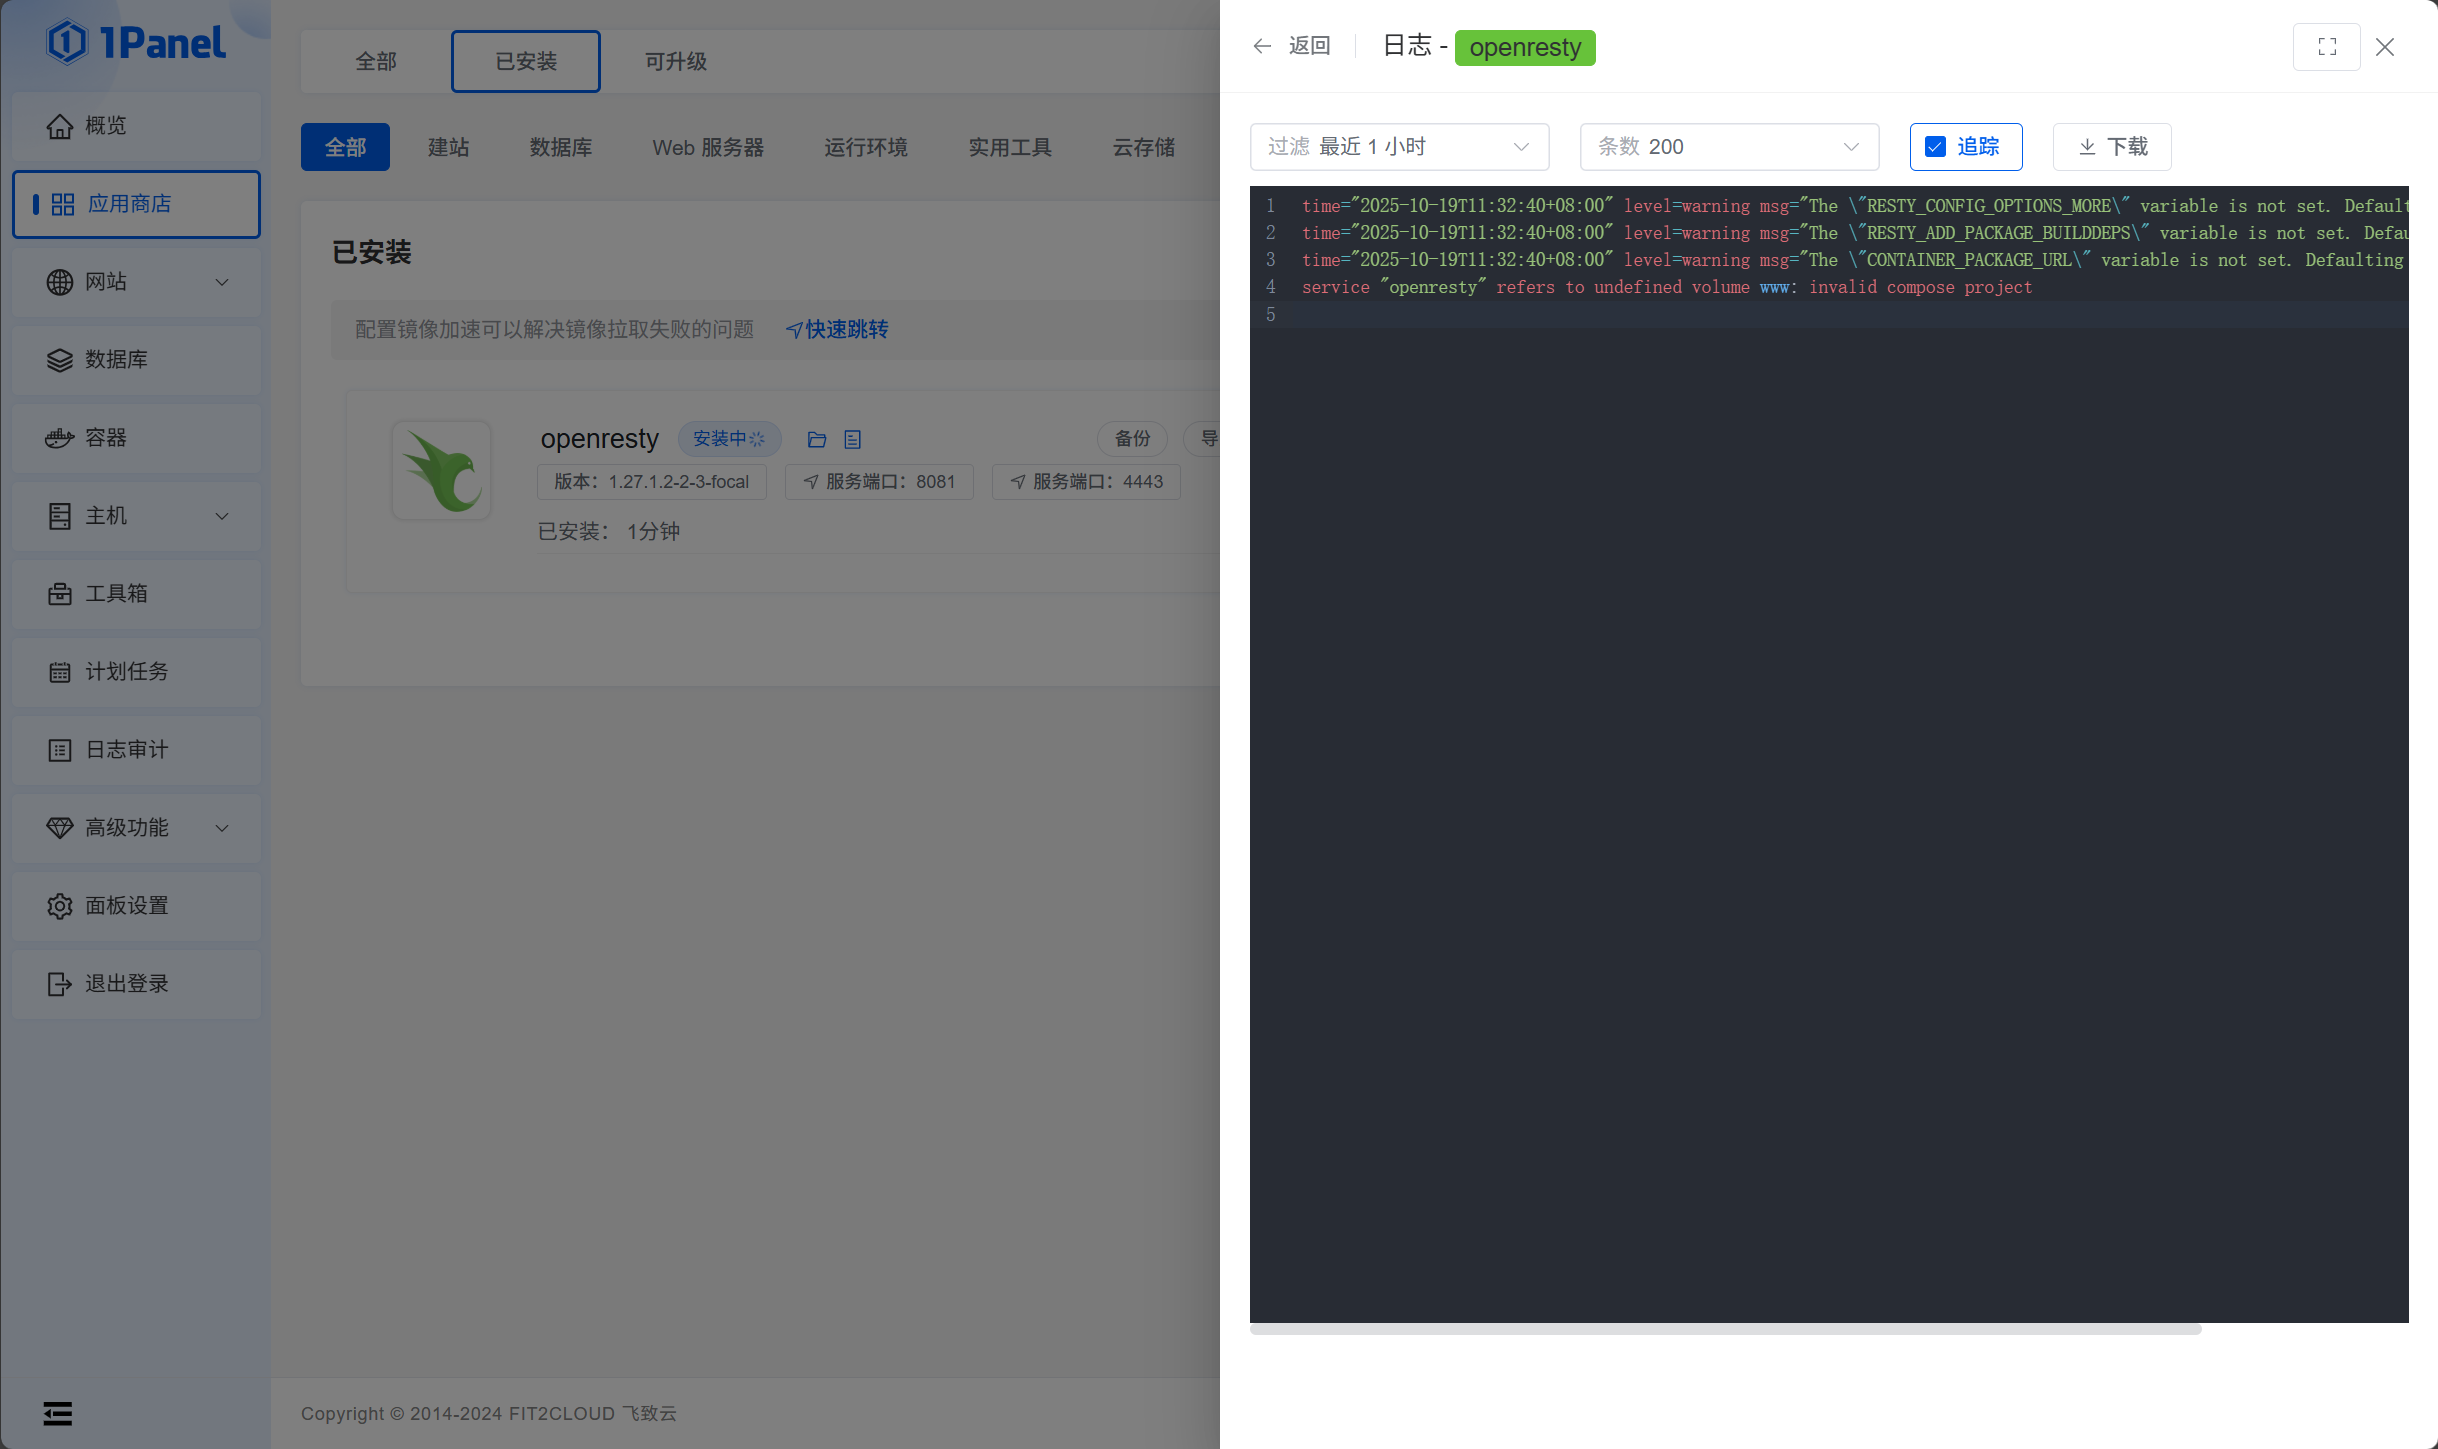The image size is (2438, 1449).
Task: Click the horizontal scrollbar below the log
Action: [x=1725, y=1329]
